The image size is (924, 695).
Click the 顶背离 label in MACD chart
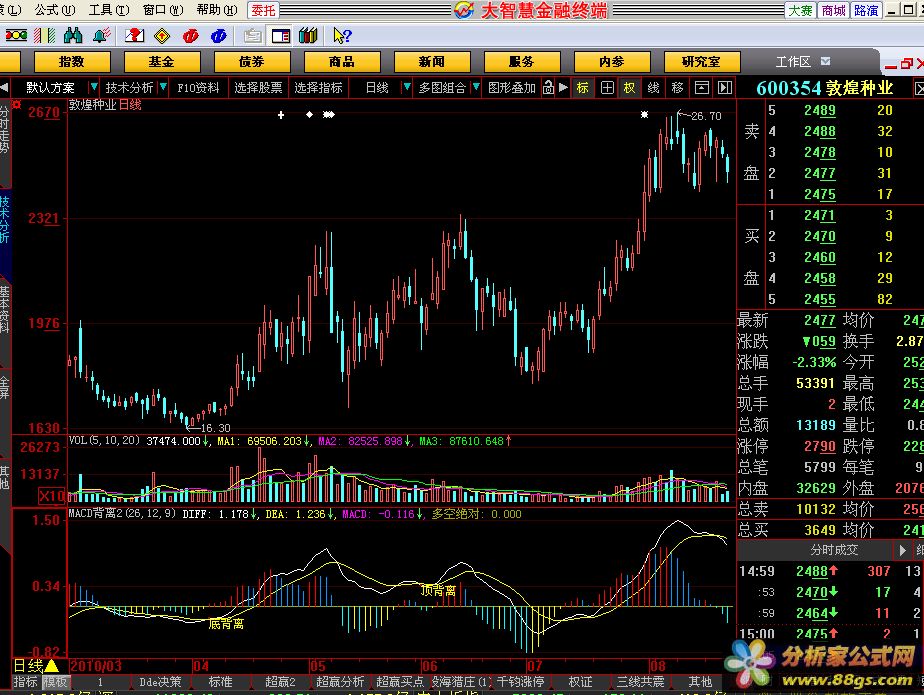[438, 591]
